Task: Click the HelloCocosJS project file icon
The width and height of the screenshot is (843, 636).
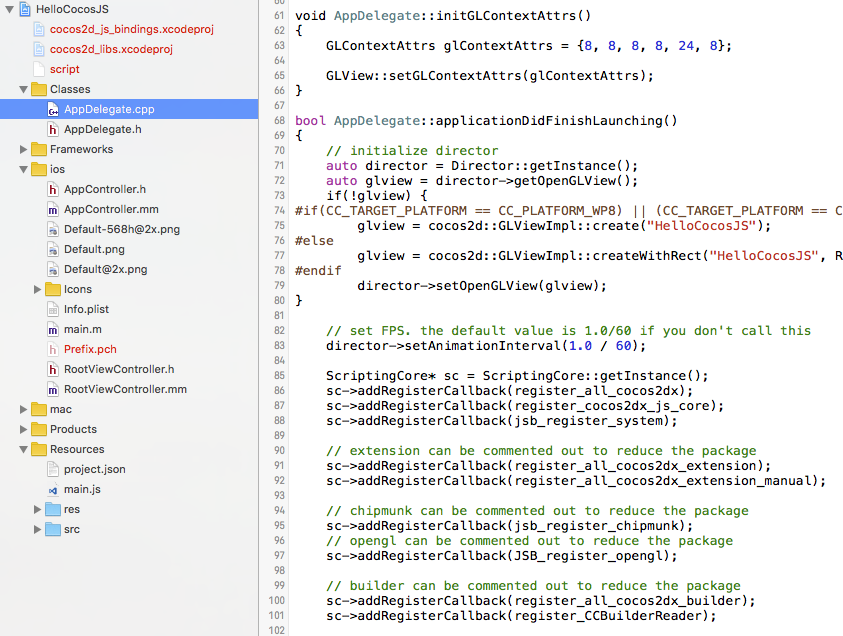Action: [25, 9]
